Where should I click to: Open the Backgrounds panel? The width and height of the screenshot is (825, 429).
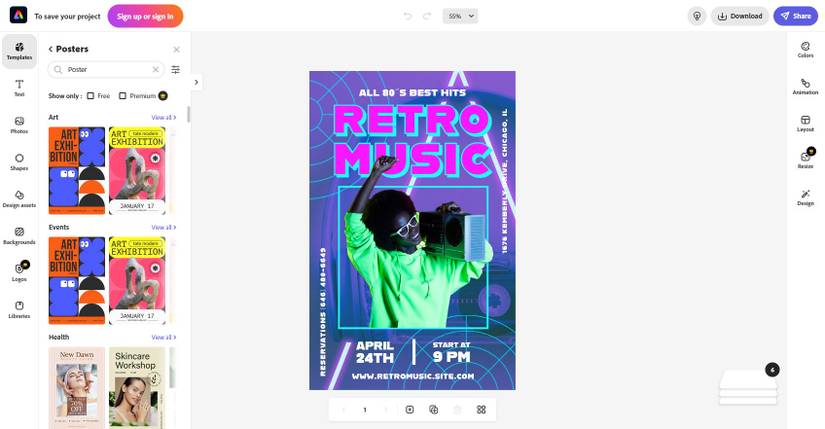[19, 236]
